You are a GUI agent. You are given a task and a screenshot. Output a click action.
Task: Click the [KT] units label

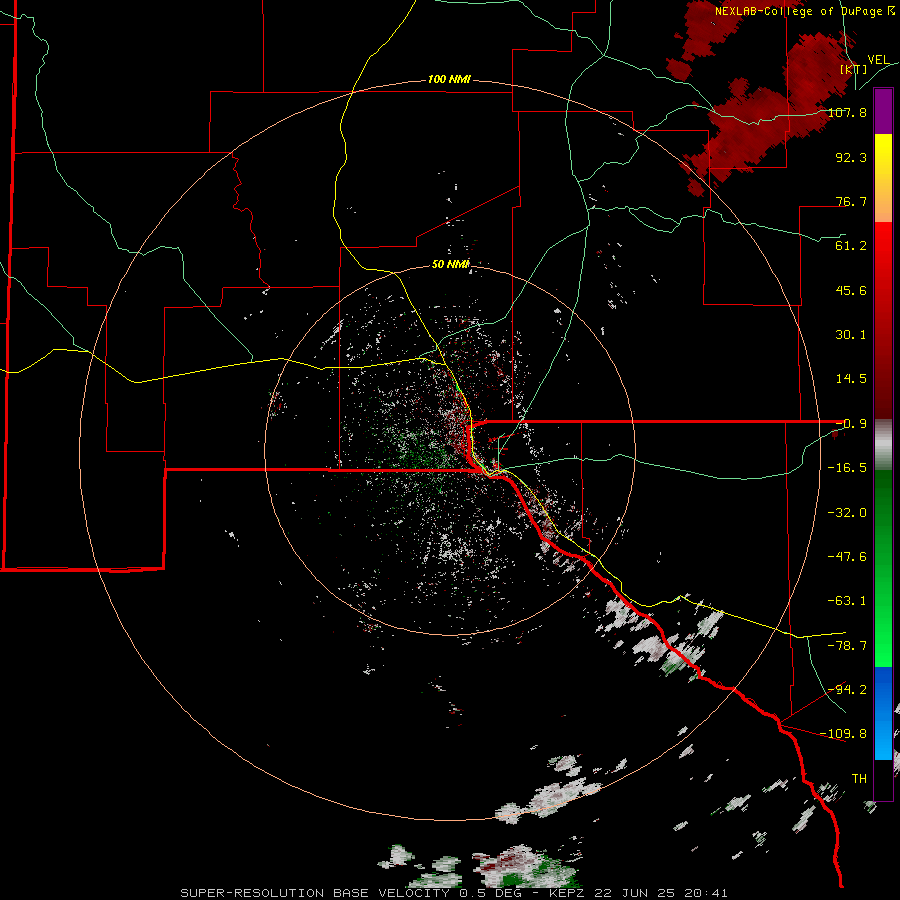coord(854,69)
